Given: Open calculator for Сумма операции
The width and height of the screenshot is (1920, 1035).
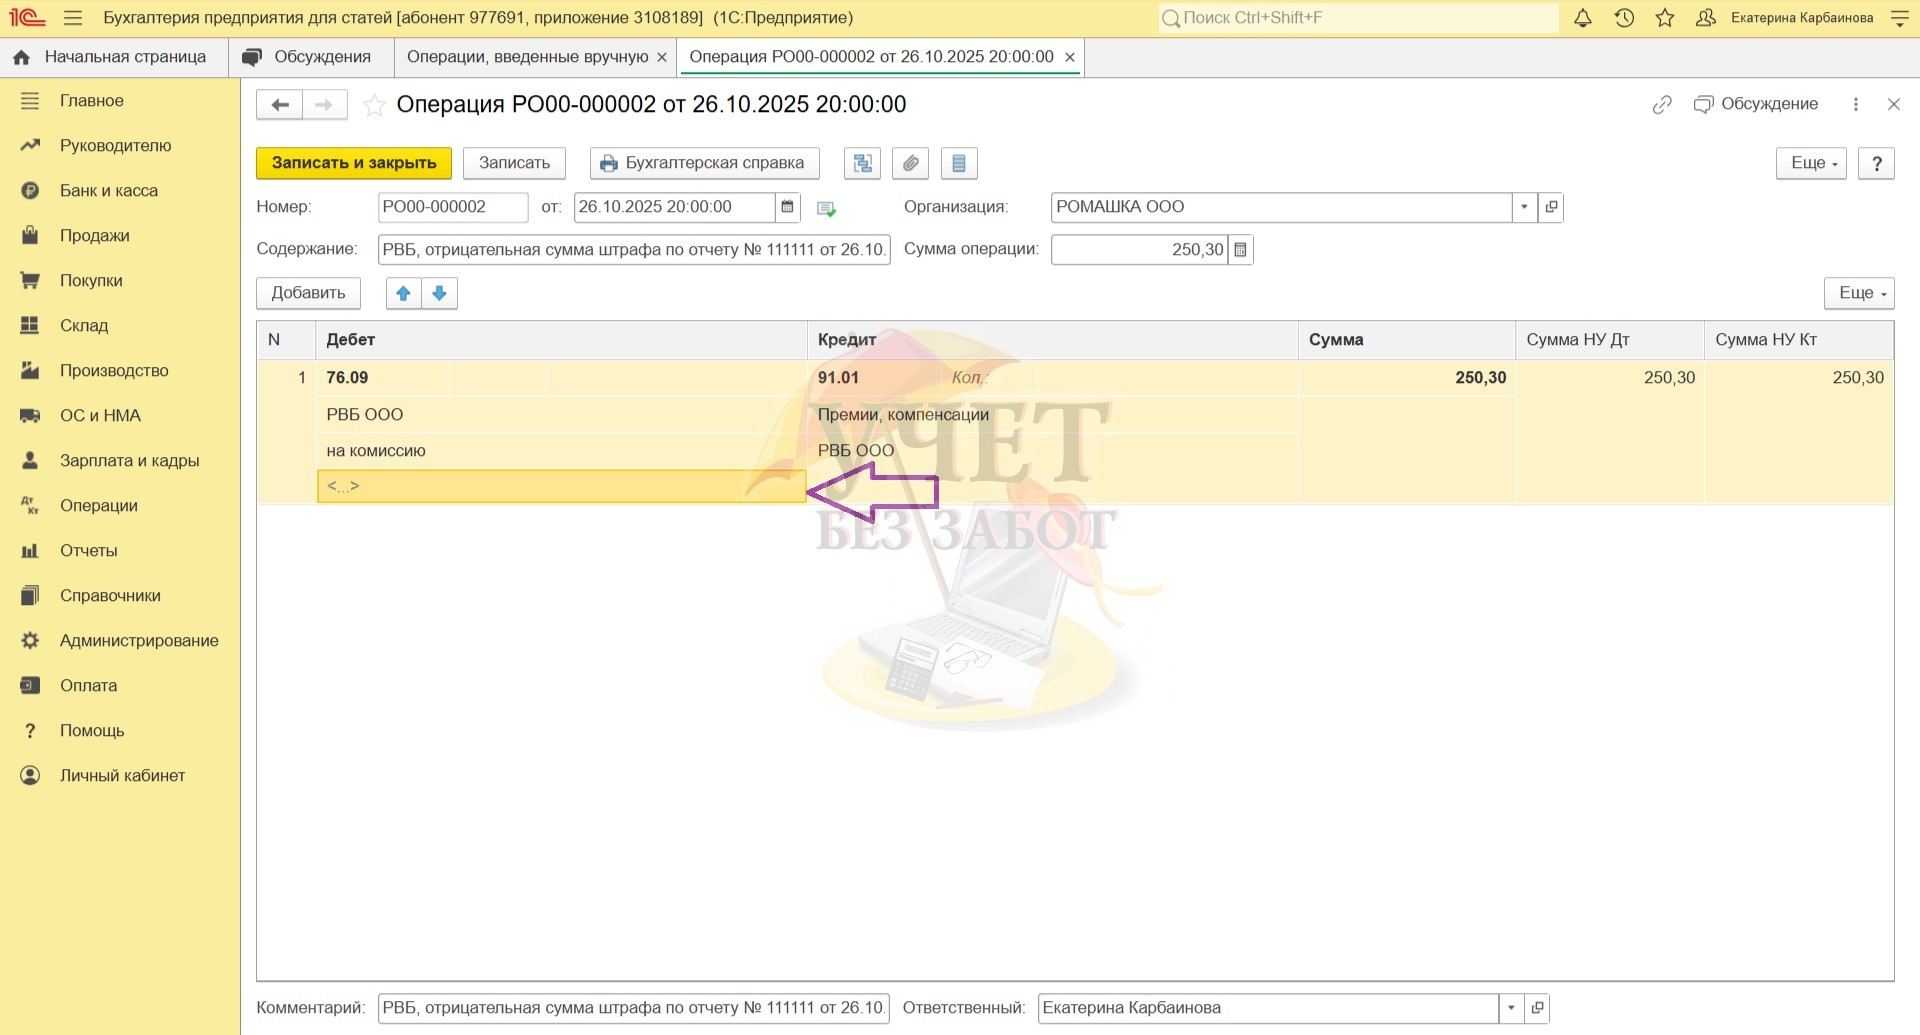Looking at the screenshot, I should click(1240, 250).
